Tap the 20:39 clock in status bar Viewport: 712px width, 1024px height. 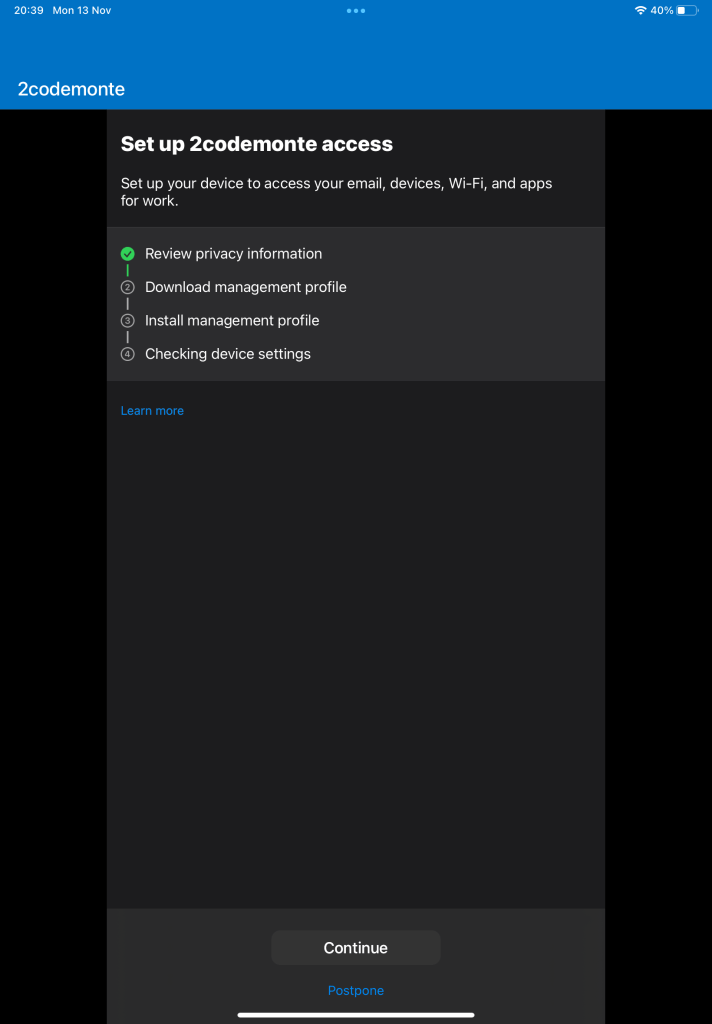(28, 10)
